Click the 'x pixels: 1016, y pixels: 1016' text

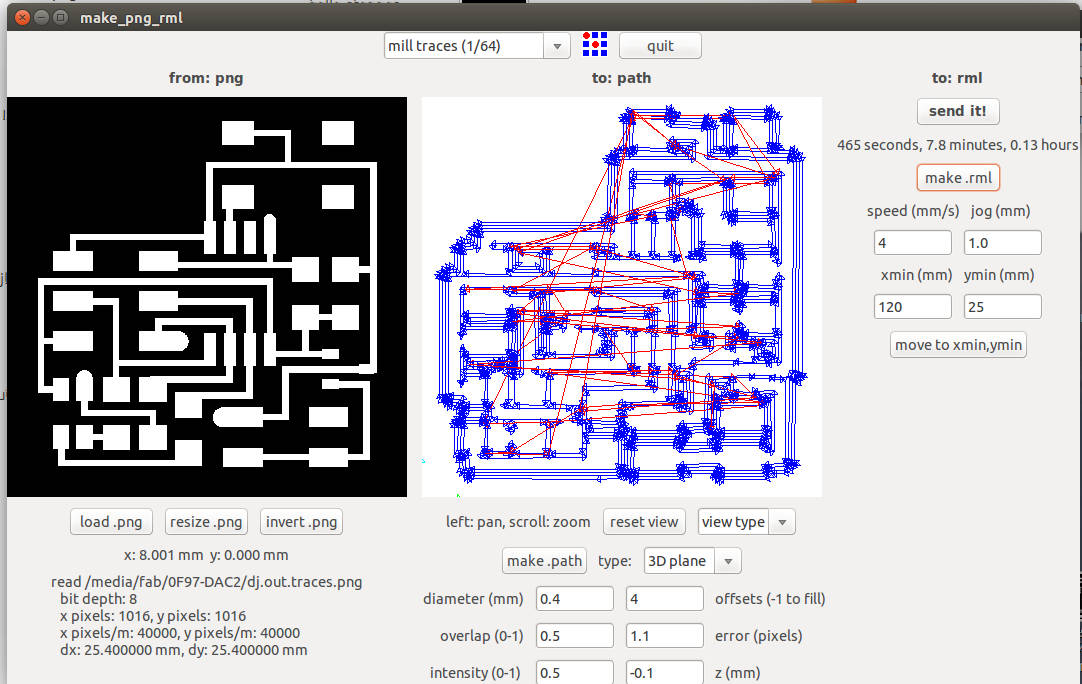click(x=153, y=616)
